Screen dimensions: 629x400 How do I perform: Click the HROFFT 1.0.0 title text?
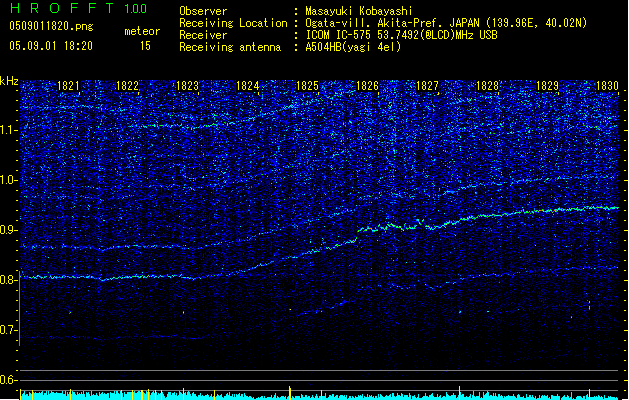[79, 8]
